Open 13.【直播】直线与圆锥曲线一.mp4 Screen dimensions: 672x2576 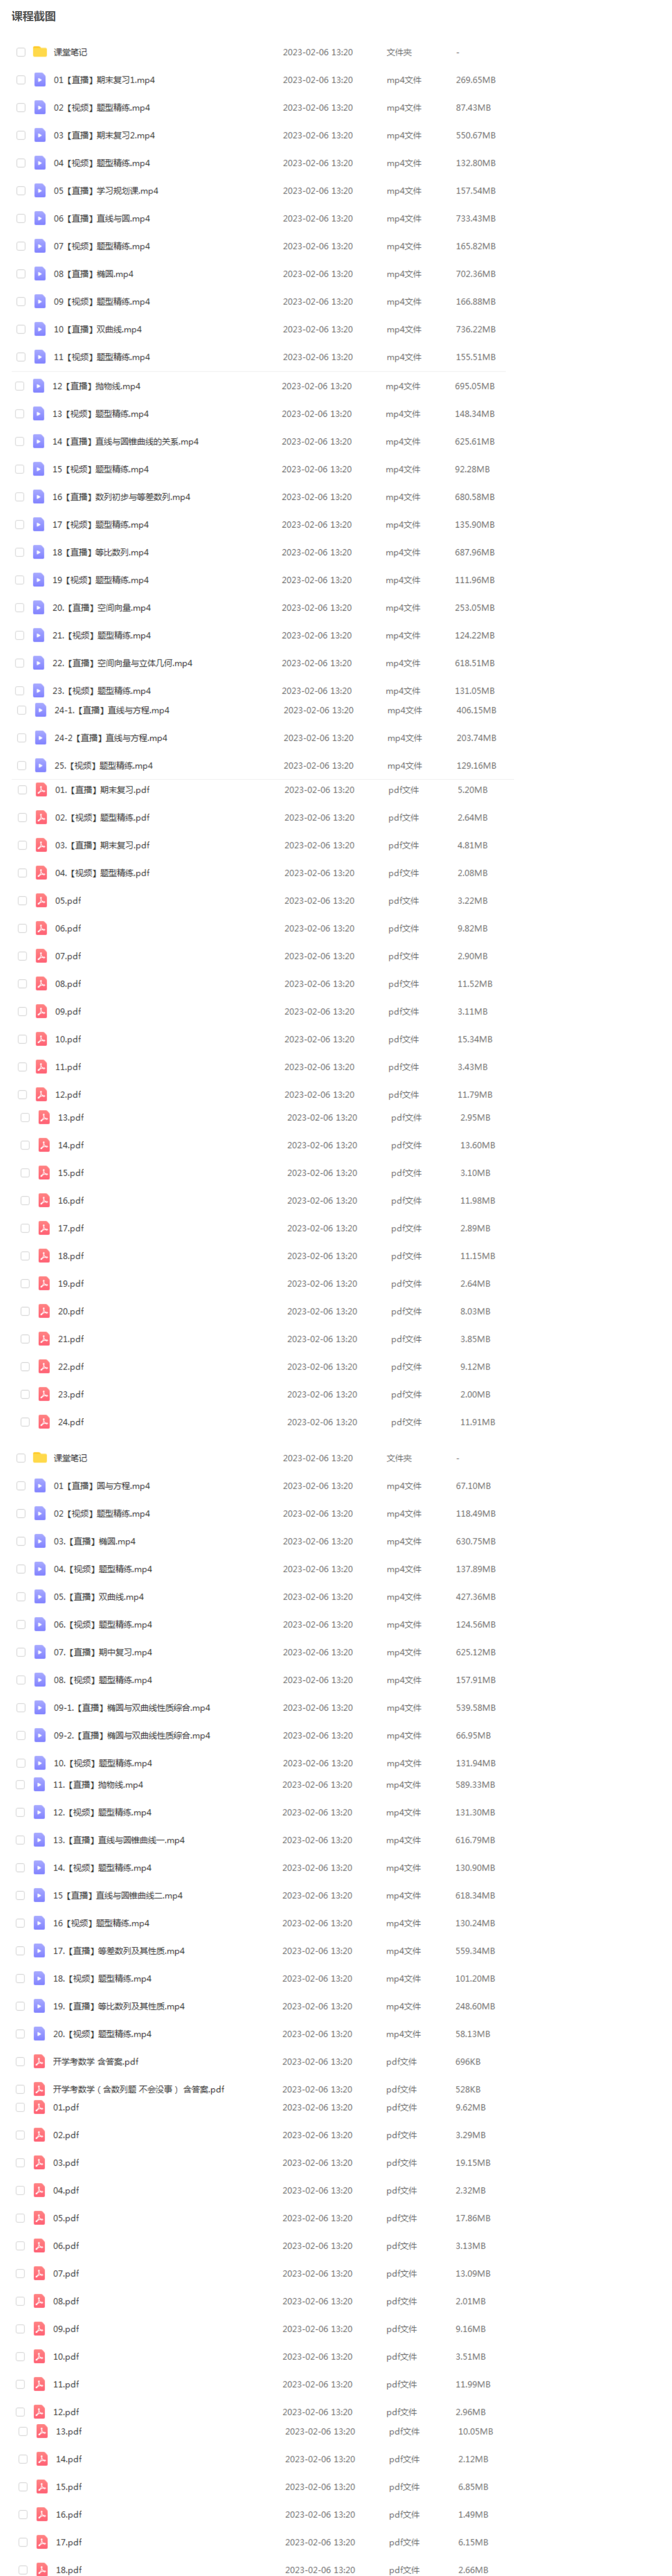tap(119, 1840)
